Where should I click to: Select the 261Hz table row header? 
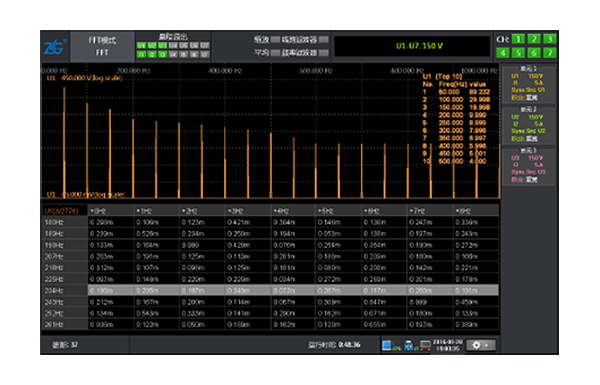(x=65, y=325)
